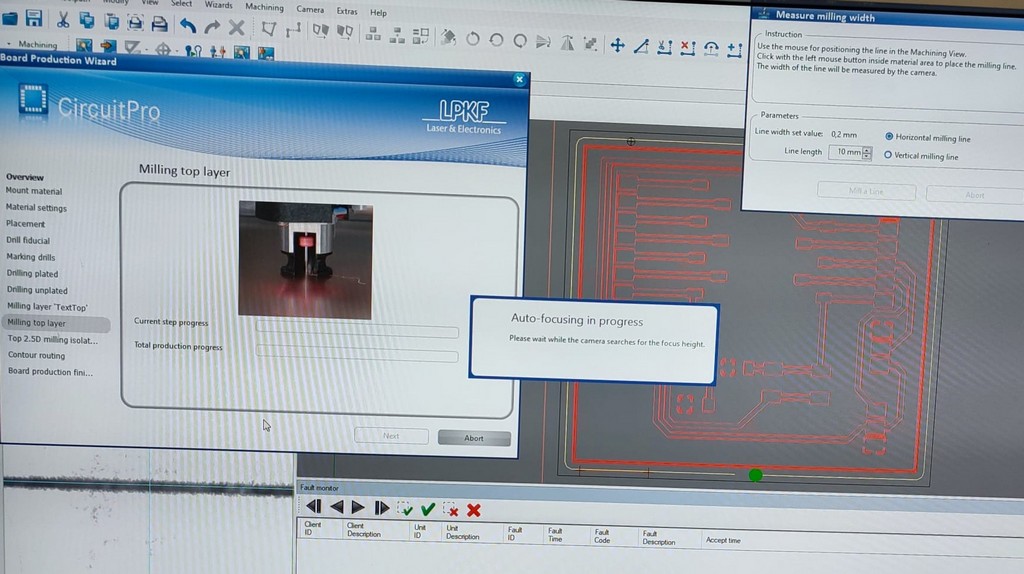Open the Wizards menu
Viewport: 1024px width, 574px height.
(218, 5)
